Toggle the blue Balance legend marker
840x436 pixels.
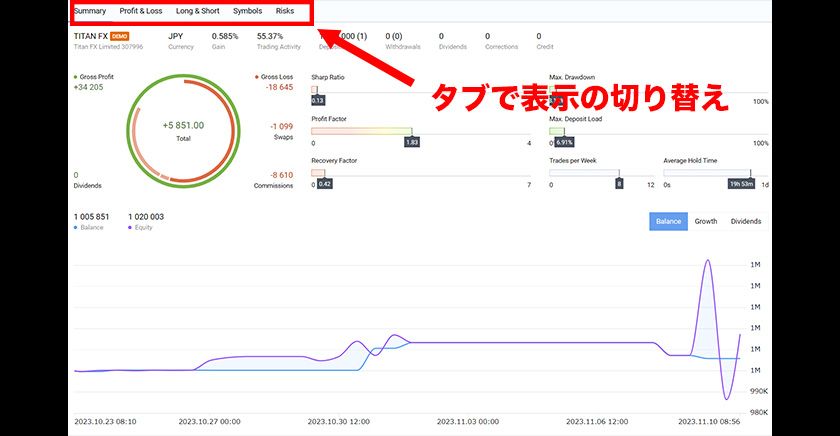click(x=76, y=228)
